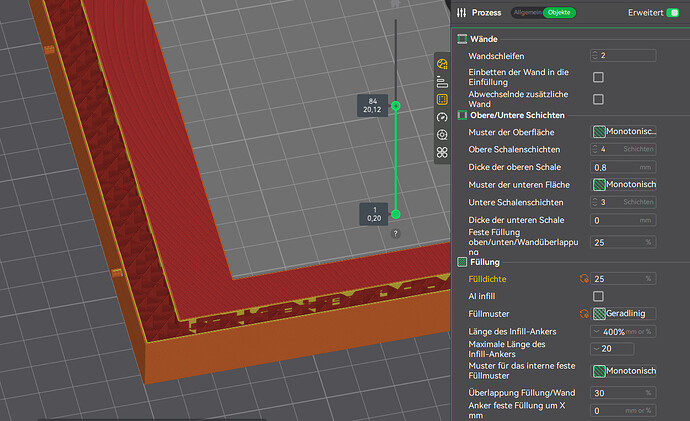Click Überlappung Füllung/Wand value field
This screenshot has height=421, width=690.
(623, 393)
